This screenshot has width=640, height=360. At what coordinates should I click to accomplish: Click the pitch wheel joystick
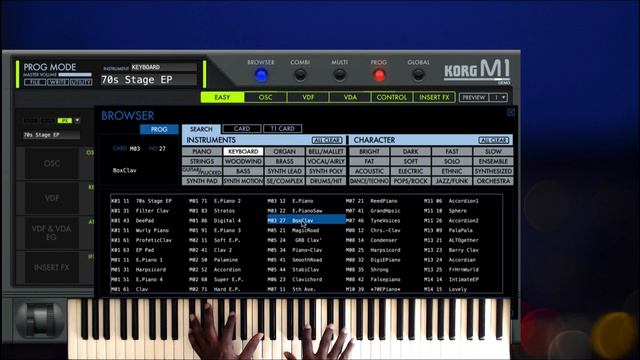40,320
